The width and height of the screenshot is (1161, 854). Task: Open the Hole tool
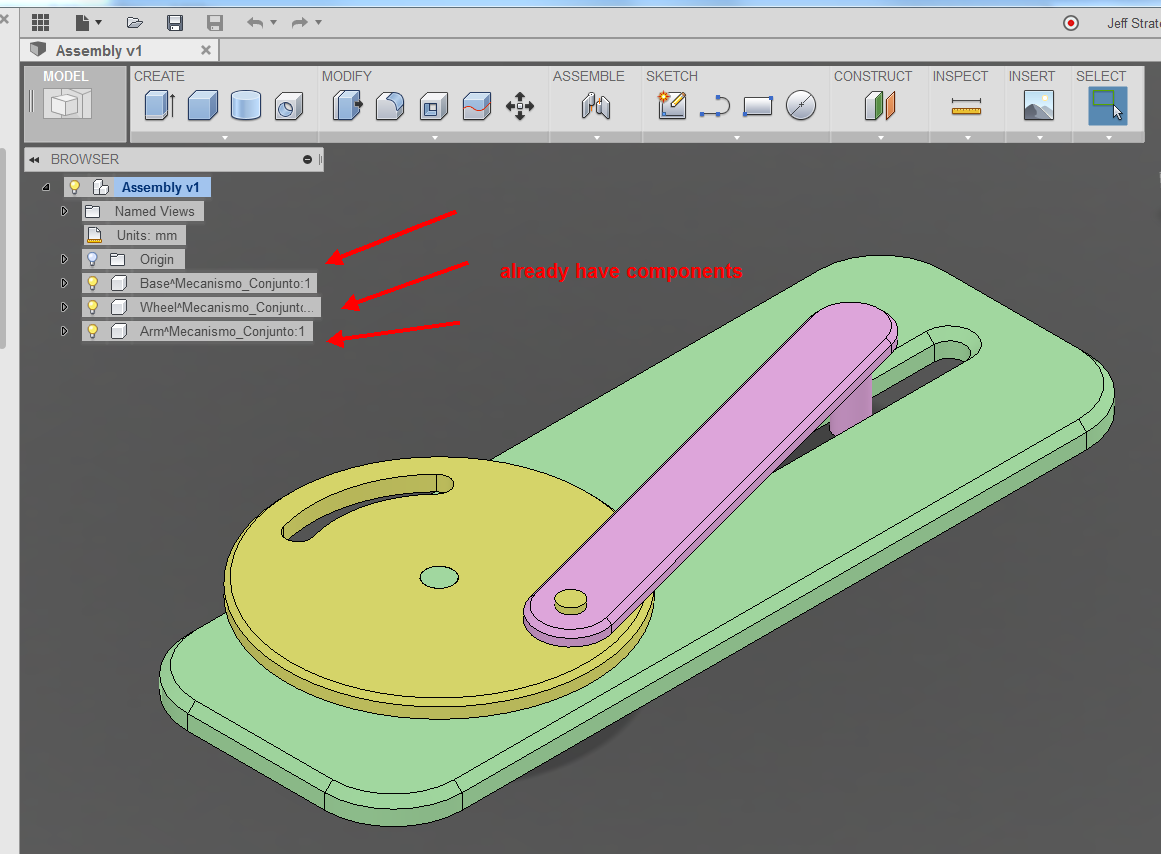click(x=290, y=105)
